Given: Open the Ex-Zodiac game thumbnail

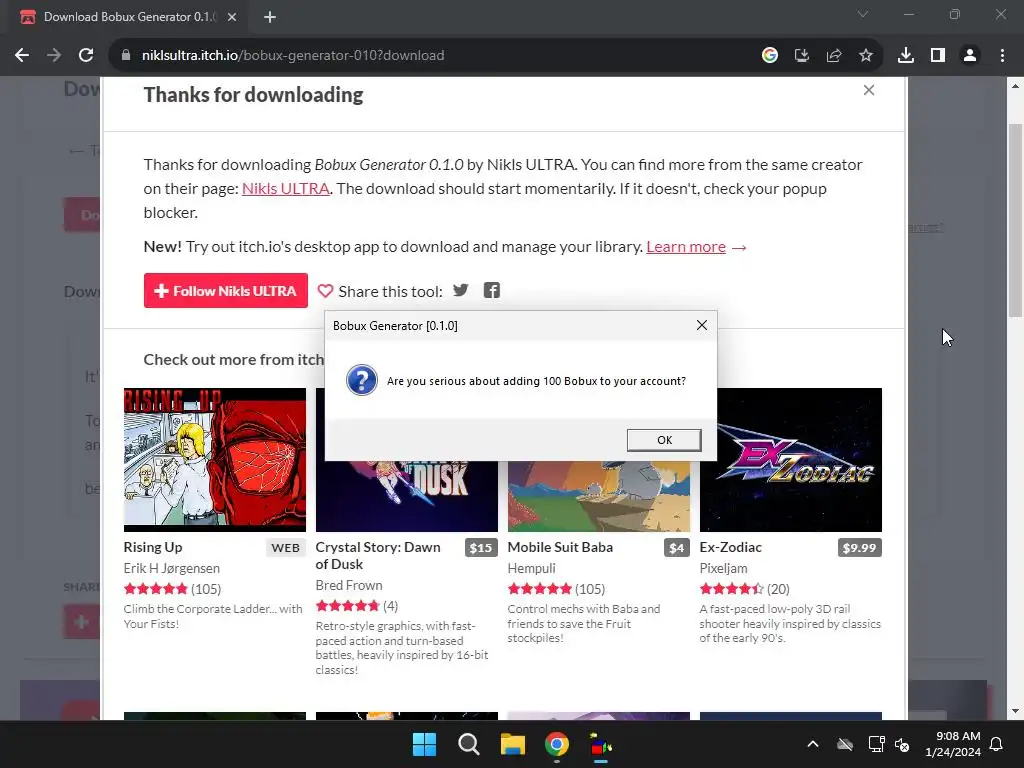Looking at the screenshot, I should (x=791, y=460).
